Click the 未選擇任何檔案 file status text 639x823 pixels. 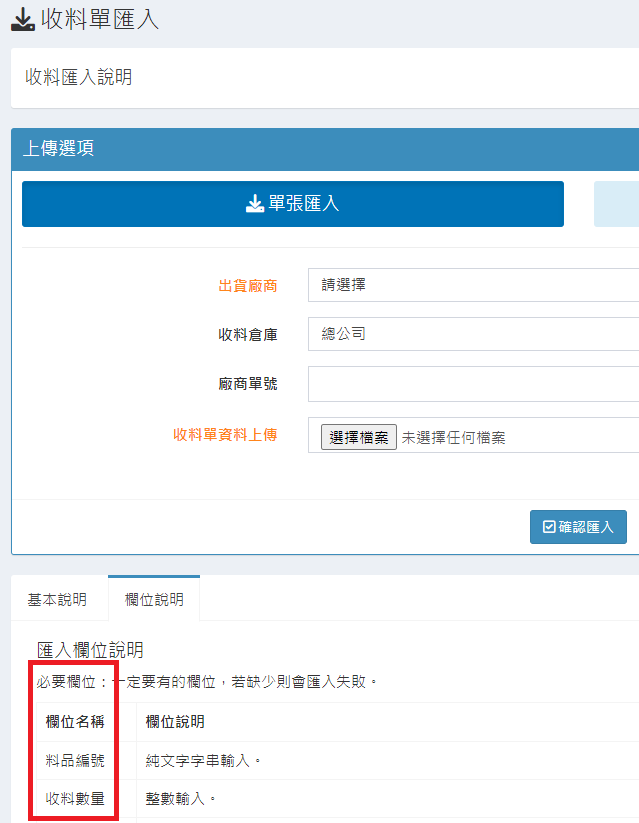(453, 437)
